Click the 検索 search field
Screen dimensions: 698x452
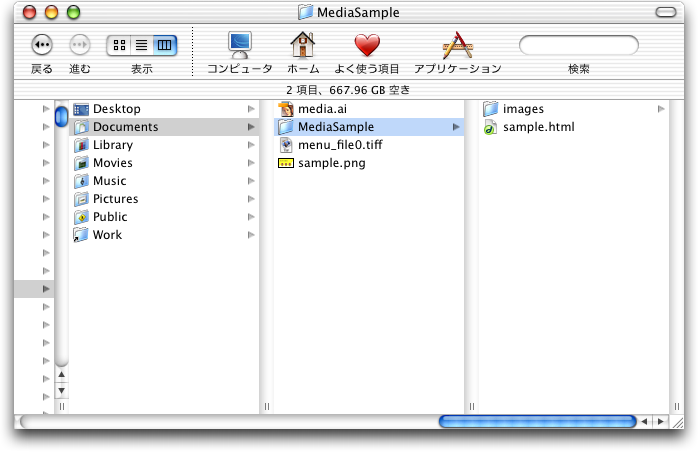coord(579,45)
